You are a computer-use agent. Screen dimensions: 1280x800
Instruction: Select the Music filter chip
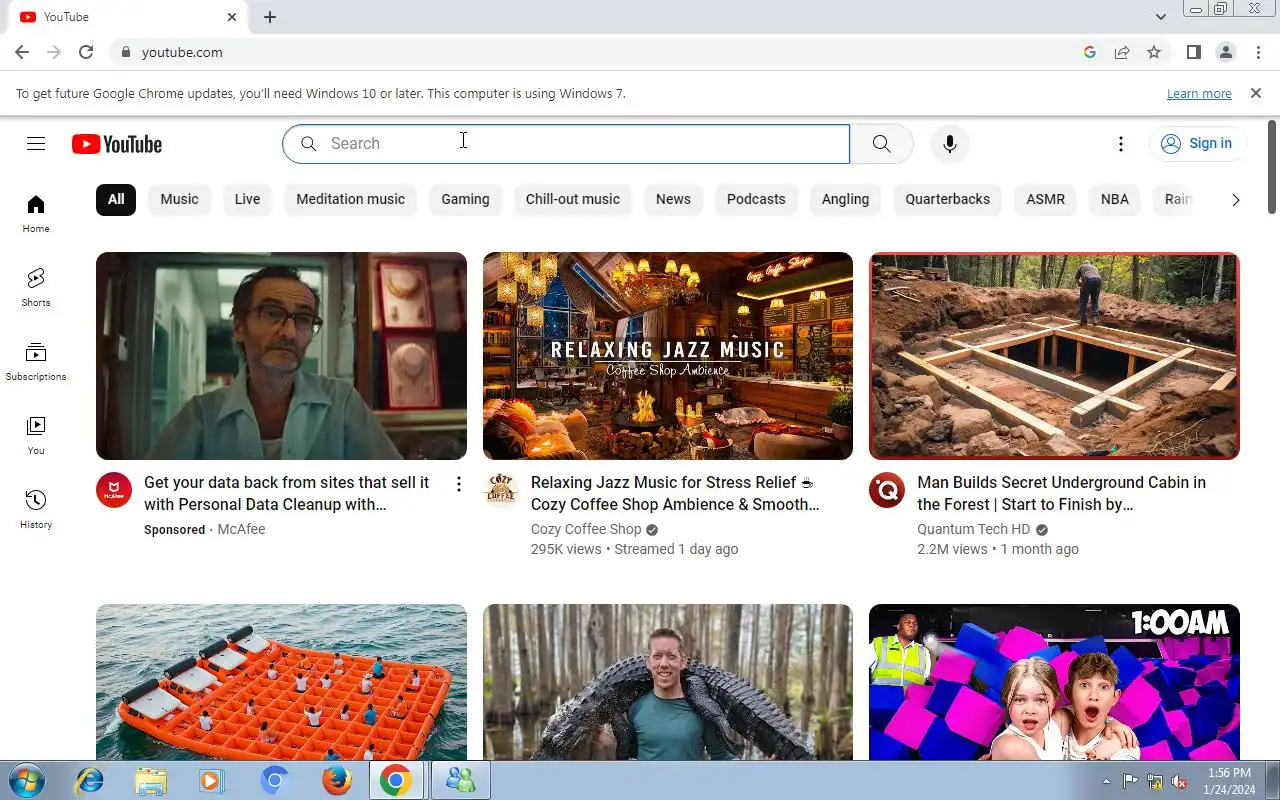point(180,199)
